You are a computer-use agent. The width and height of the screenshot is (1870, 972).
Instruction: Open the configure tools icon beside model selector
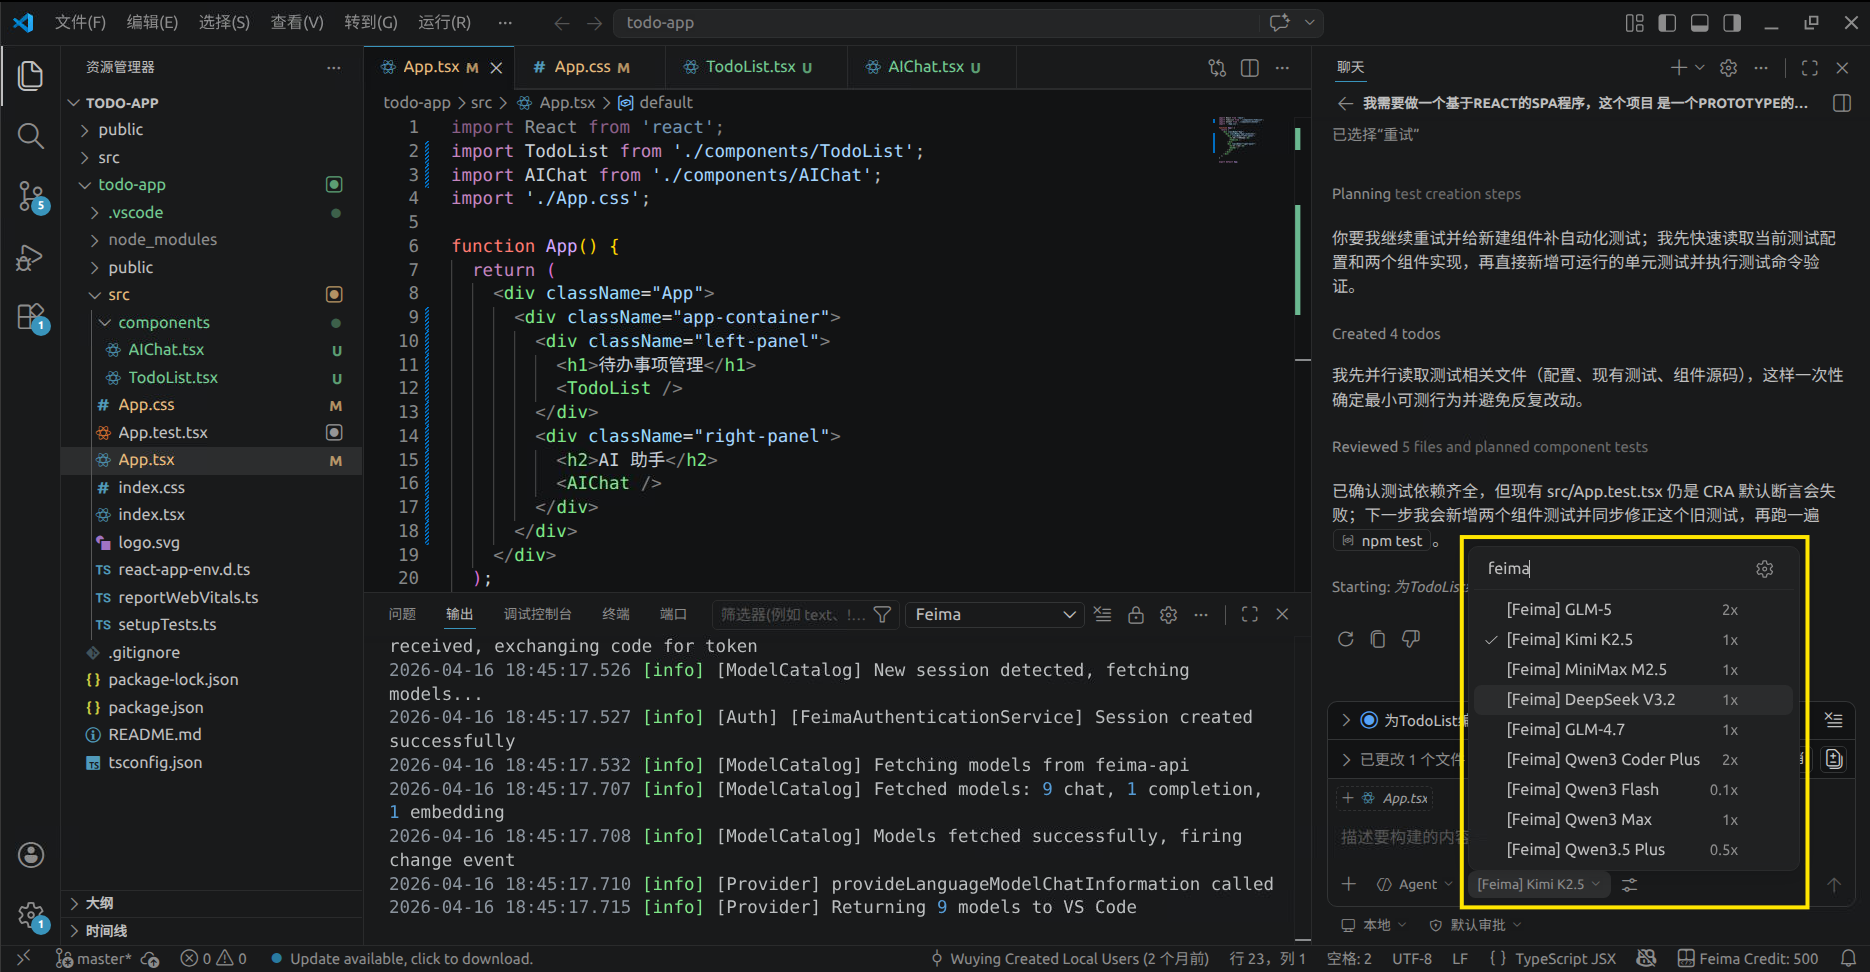[x=1630, y=884]
